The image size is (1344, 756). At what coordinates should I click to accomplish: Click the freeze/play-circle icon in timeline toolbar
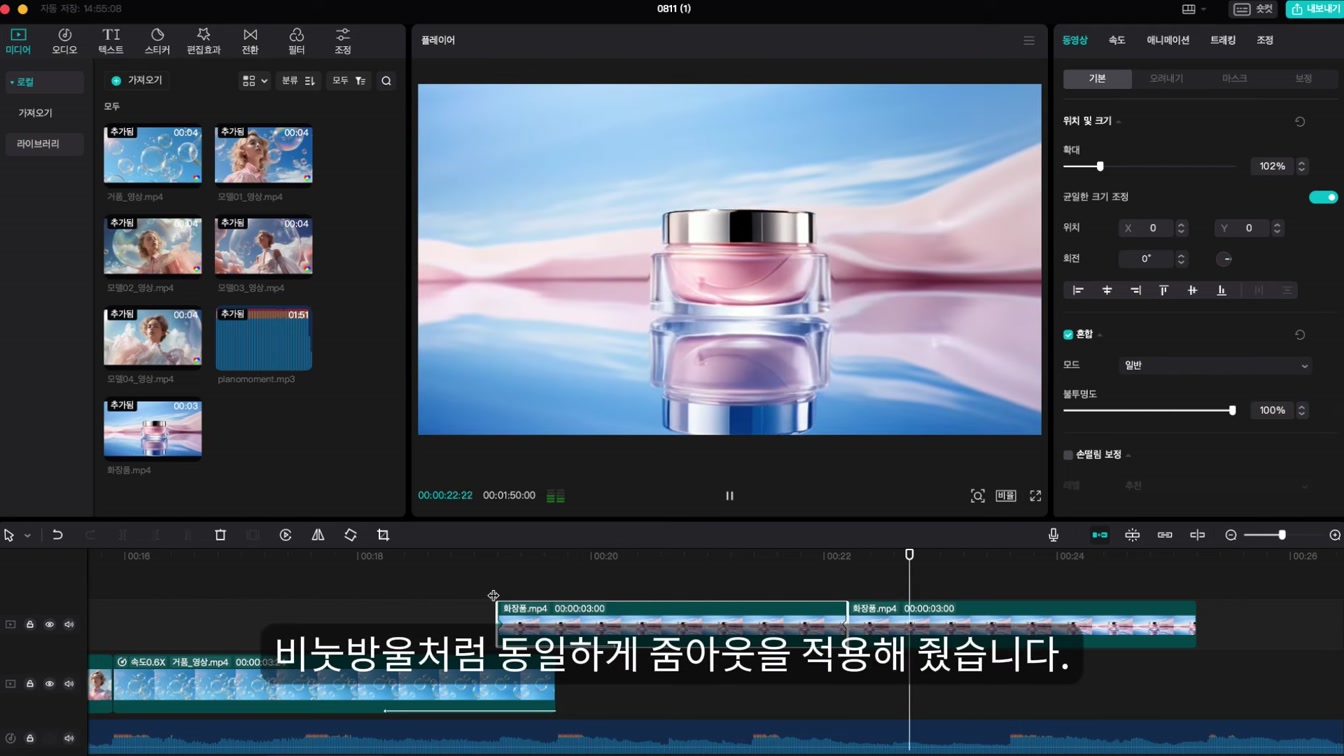click(285, 535)
